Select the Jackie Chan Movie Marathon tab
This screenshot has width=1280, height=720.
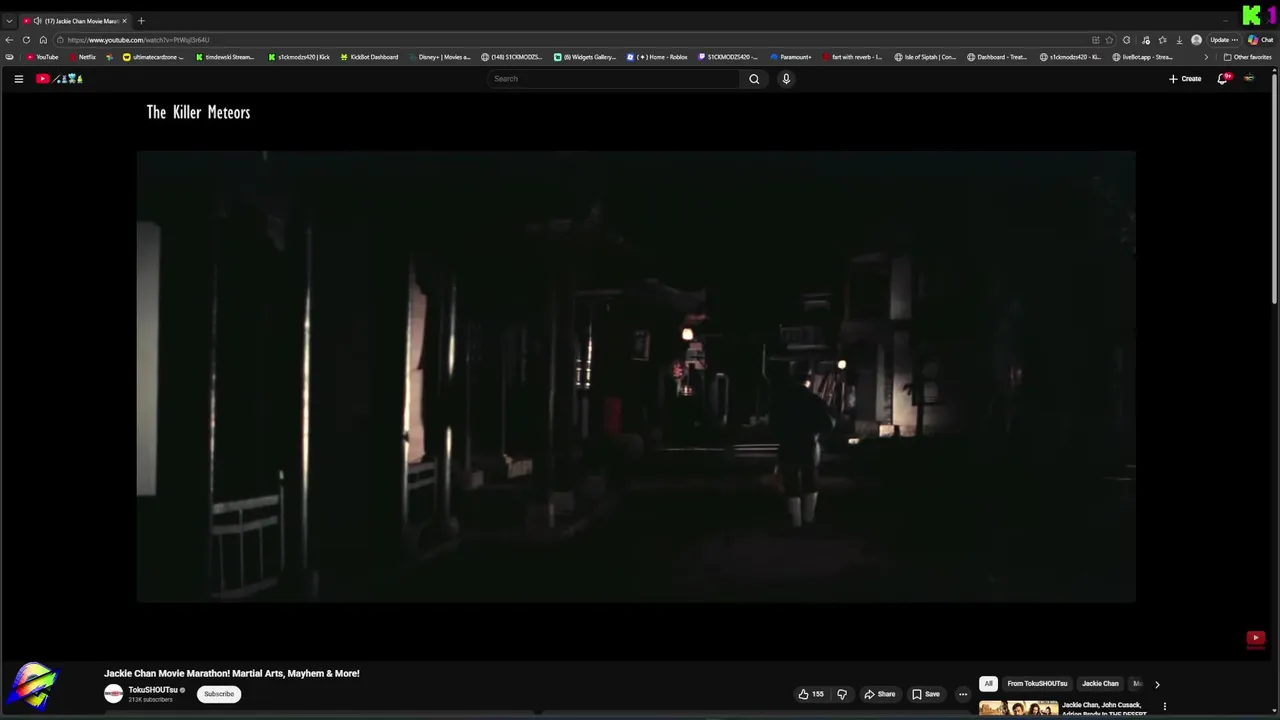76,21
